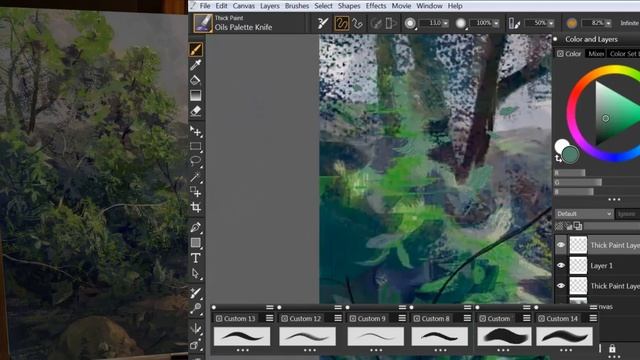This screenshot has height=360, width=640.
Task: Open Custom 14 palette options menu
Action: pyautogui.click(x=593, y=318)
